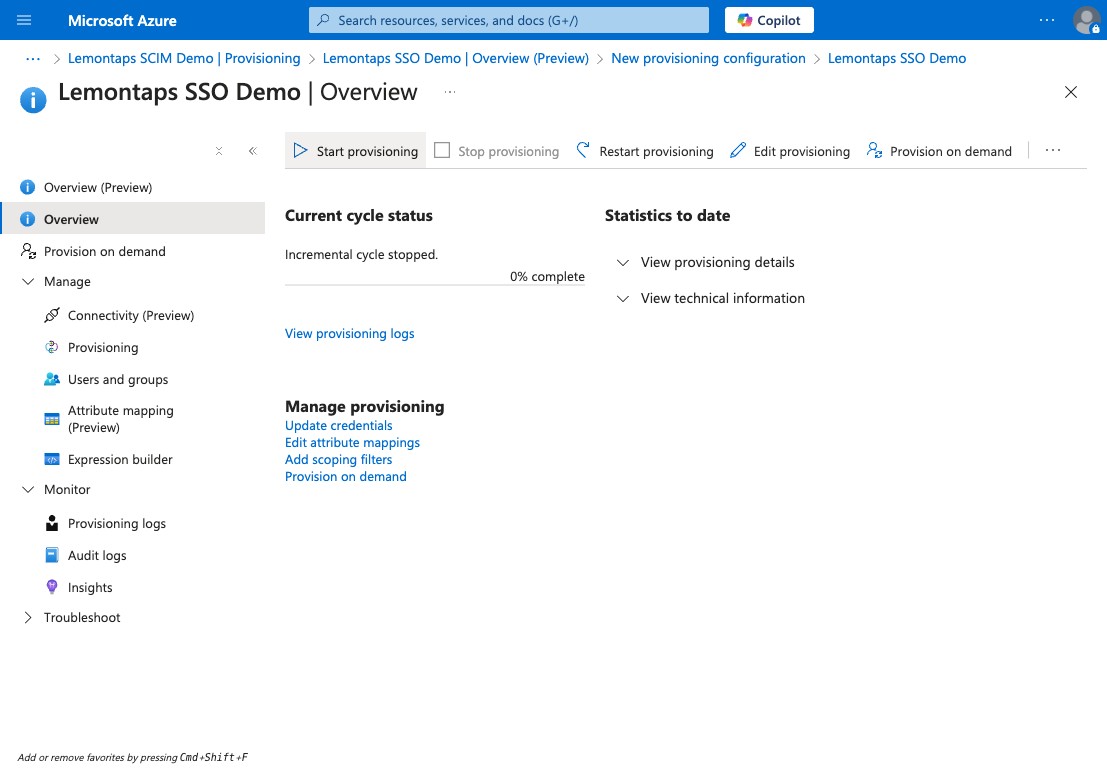Close the Lemontaps SSO Demo blade
Viewport: 1107px width, 768px height.
1070,92
